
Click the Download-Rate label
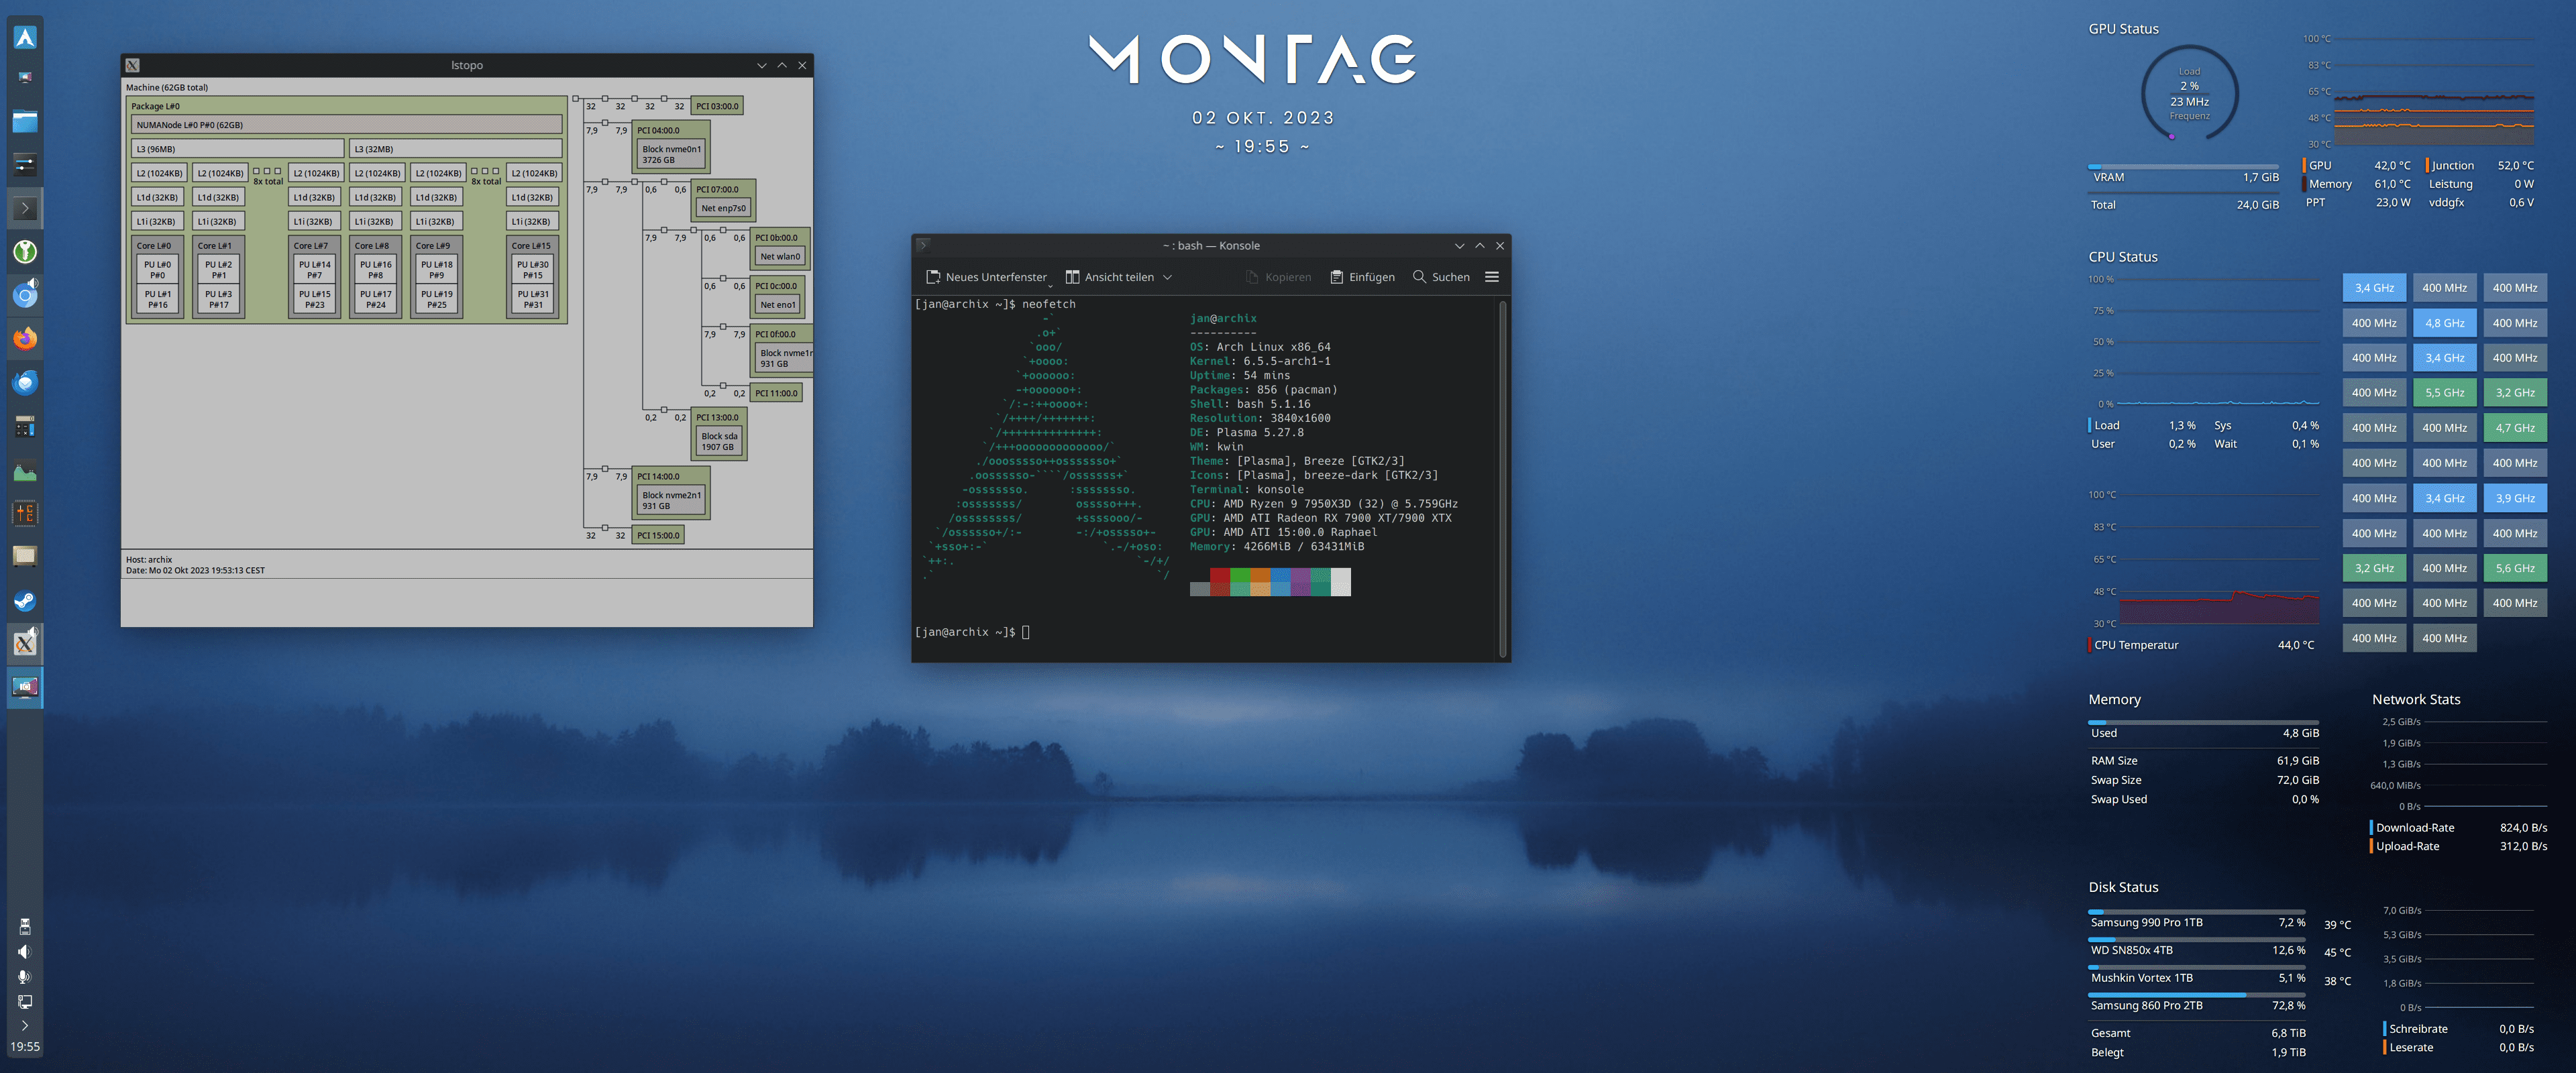(2414, 827)
